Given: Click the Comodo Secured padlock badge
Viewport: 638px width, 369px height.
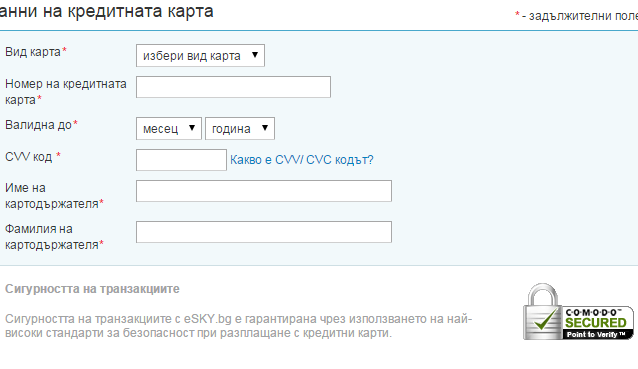Looking at the screenshot, I should 578,312.
